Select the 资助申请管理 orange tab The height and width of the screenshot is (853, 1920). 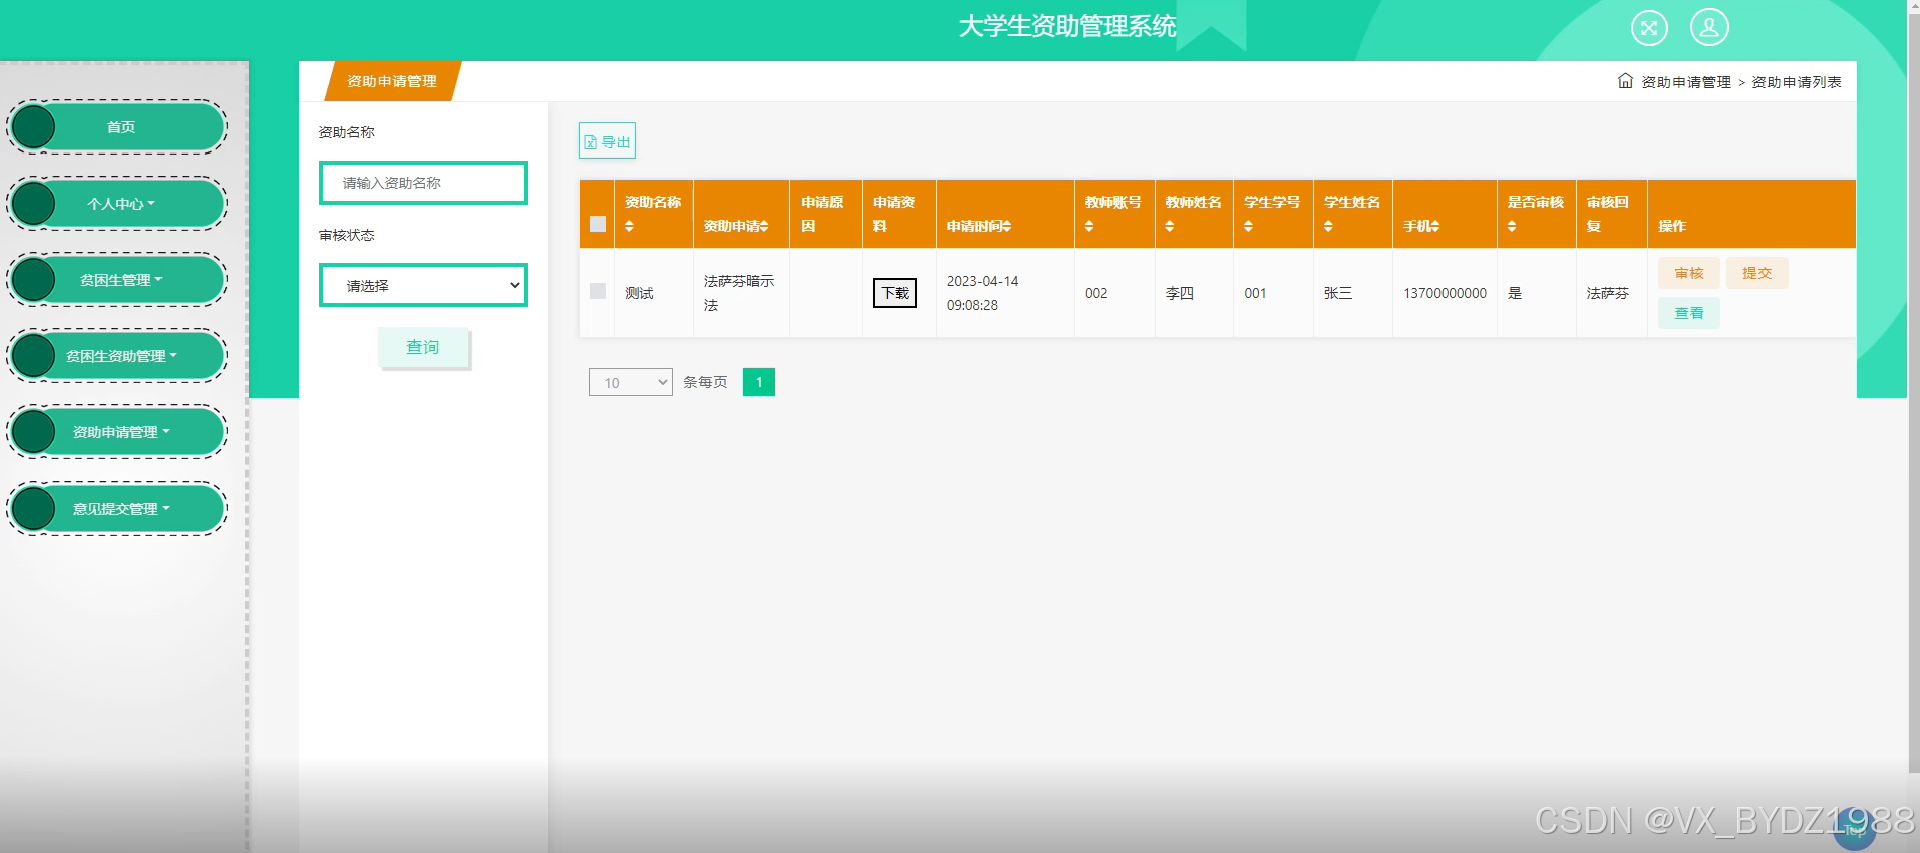click(392, 81)
